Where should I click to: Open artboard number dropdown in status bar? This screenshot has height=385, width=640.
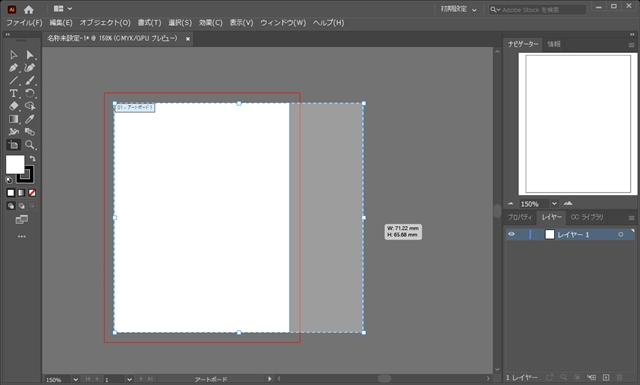tap(129, 380)
